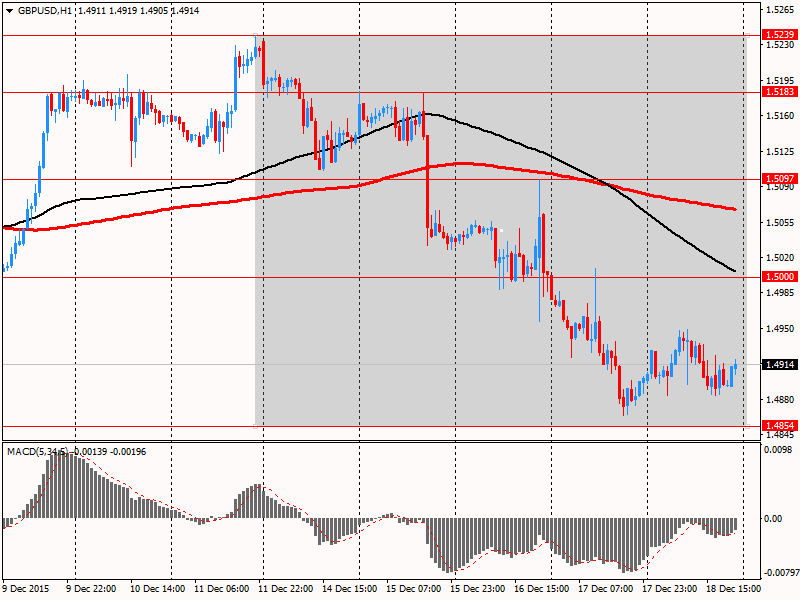Select the 1.5055 price scale value

coord(781,222)
